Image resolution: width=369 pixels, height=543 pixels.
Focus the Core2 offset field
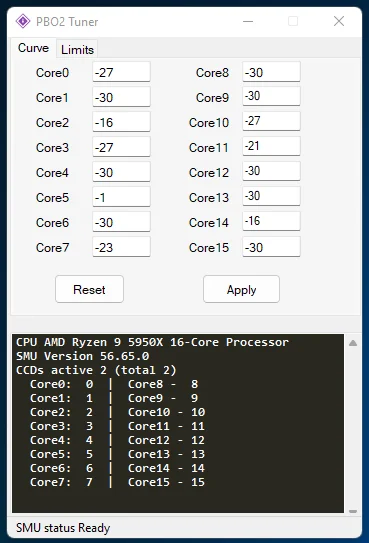(121, 122)
